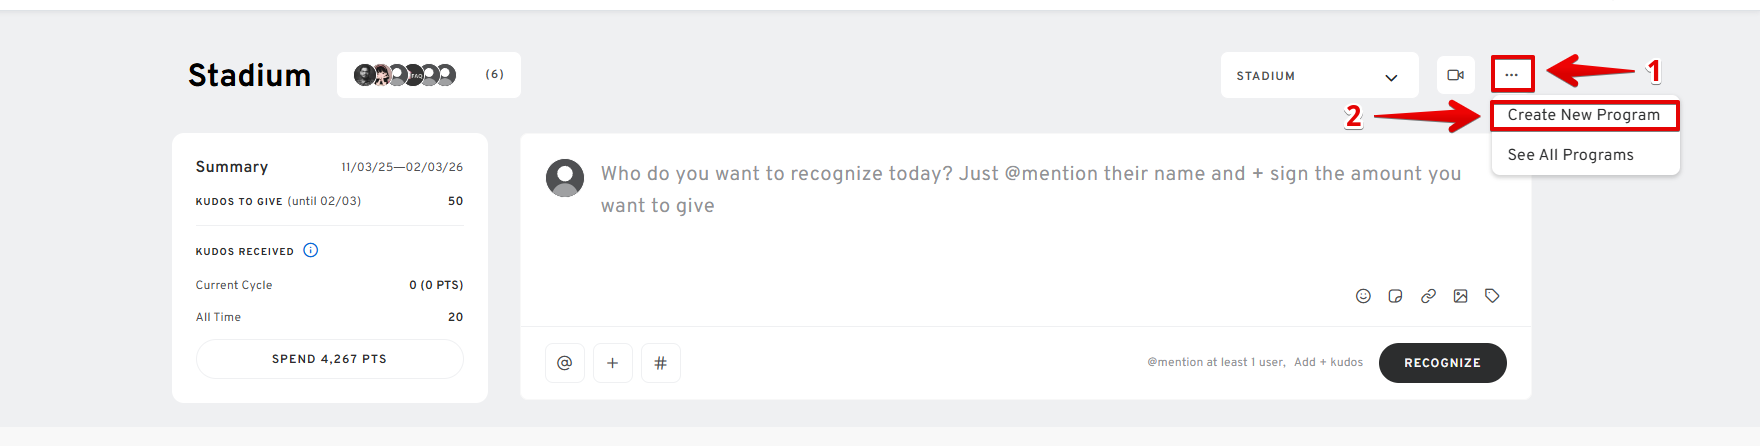Click the video camera icon

pos(1456,75)
